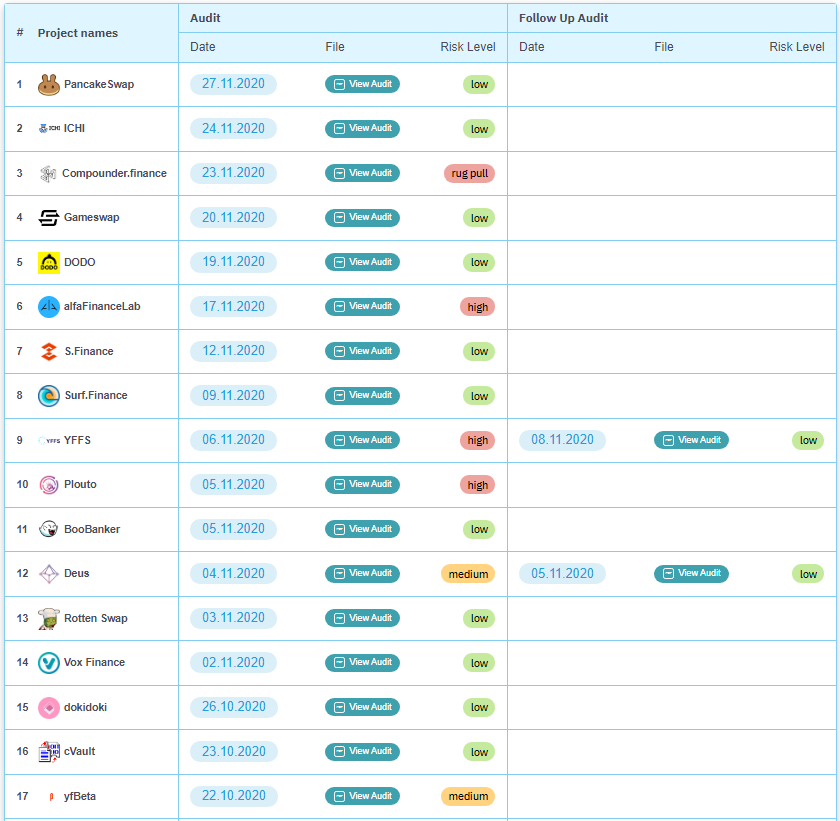Screen dimensions: 840x821
Task: Click the high risk badge for alfaFinanceLab
Action: pos(477,307)
